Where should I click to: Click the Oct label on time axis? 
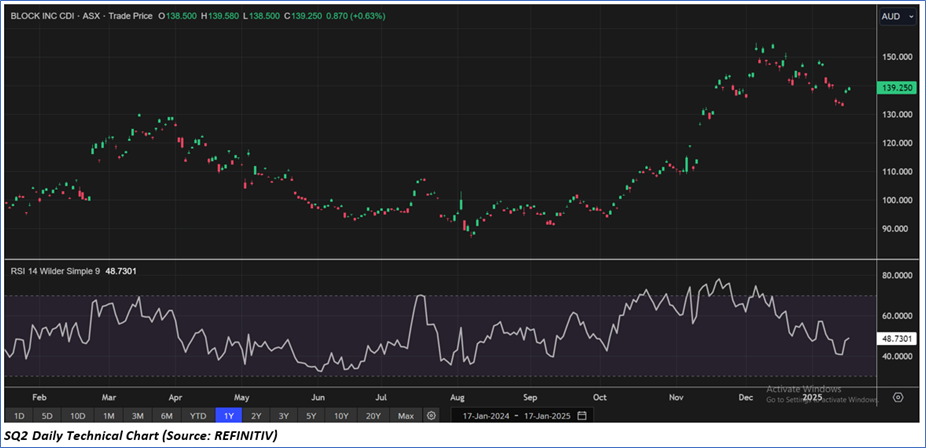click(x=600, y=397)
